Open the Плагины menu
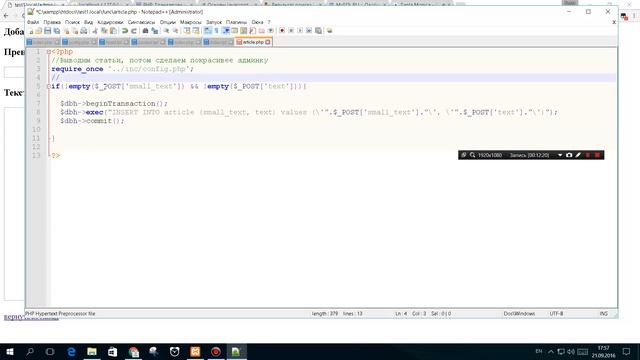This screenshot has height=360, width=640. 236,22
